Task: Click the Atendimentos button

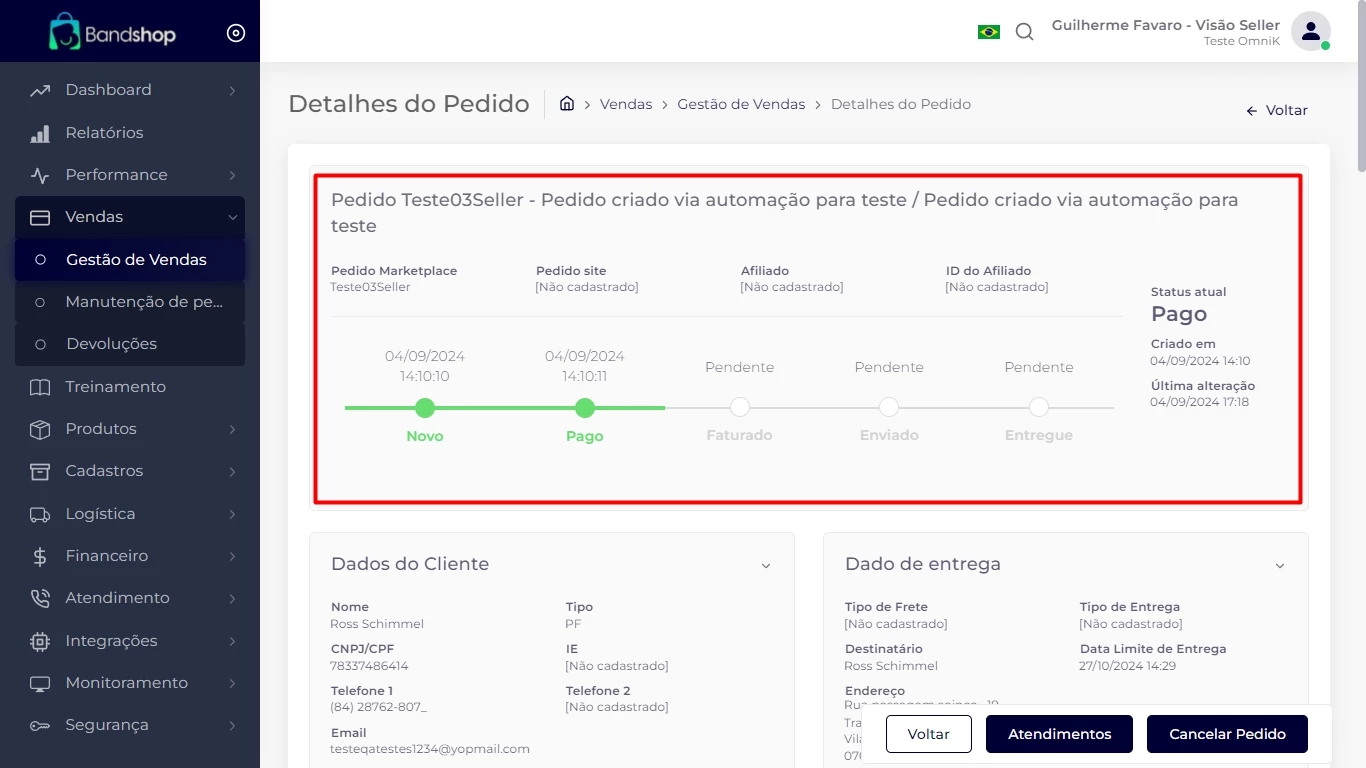Action: (x=1059, y=734)
